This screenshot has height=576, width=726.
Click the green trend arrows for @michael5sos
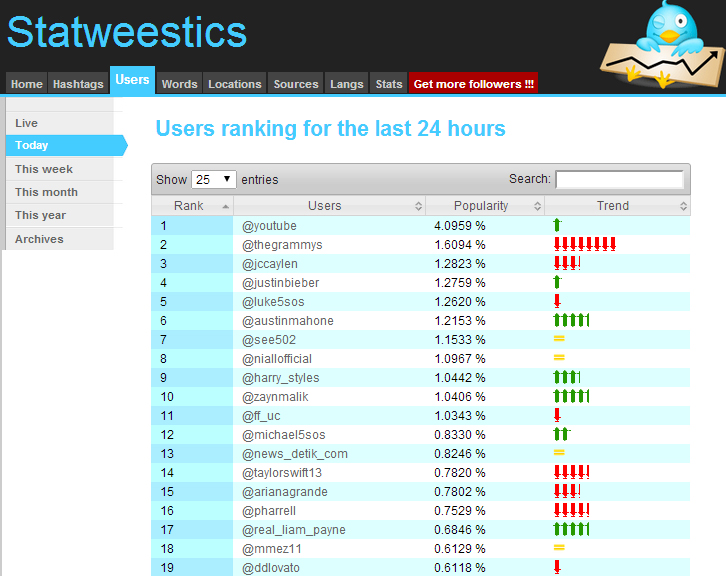pyautogui.click(x=562, y=434)
